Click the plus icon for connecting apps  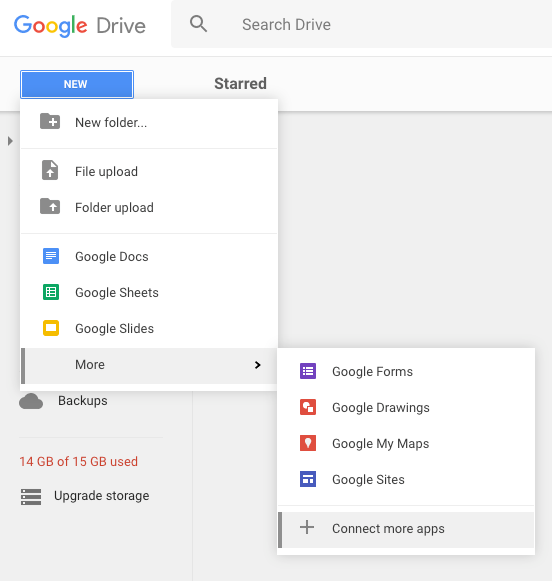tap(307, 527)
